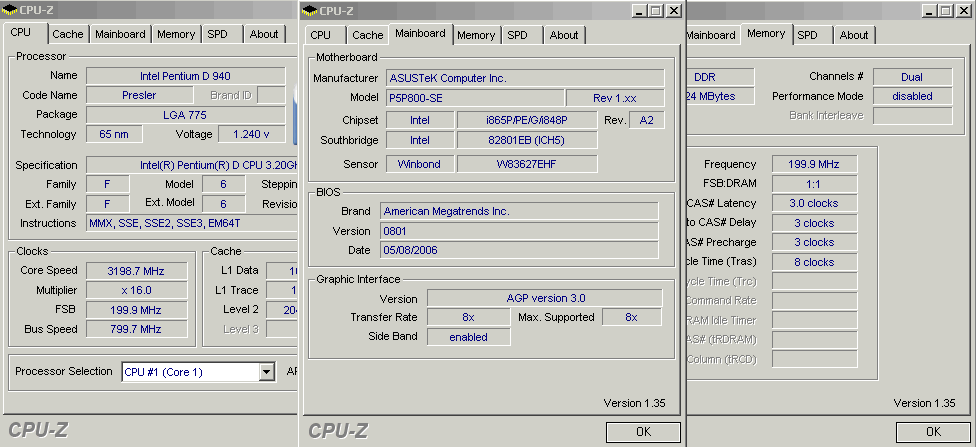This screenshot has width=976, height=447.
Task: Open About tab in the left CPU-Z window
Action: coord(264,34)
